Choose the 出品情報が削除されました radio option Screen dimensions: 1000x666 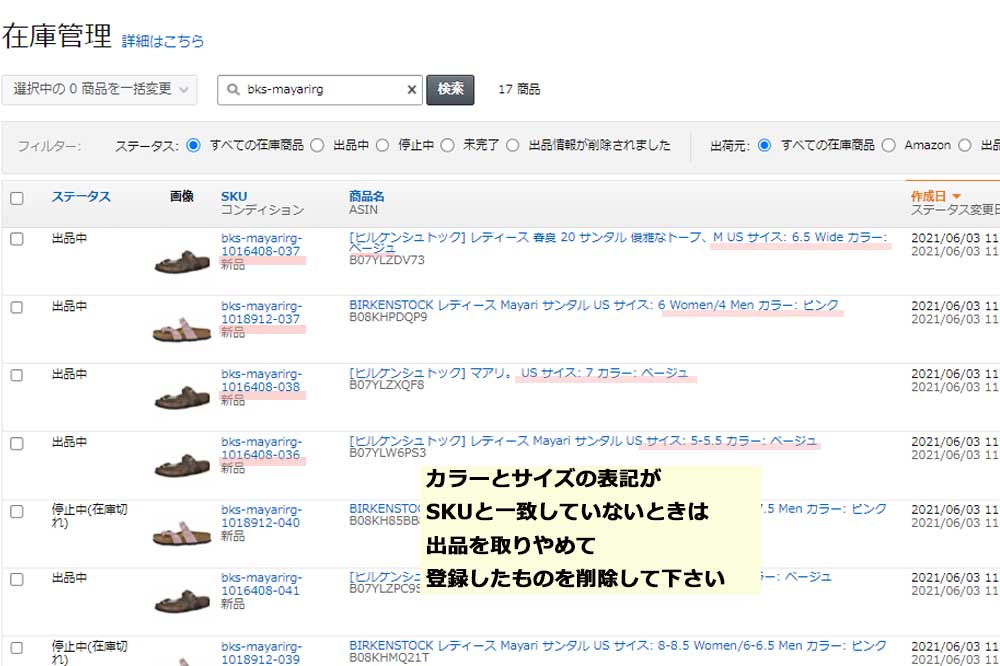(513, 145)
